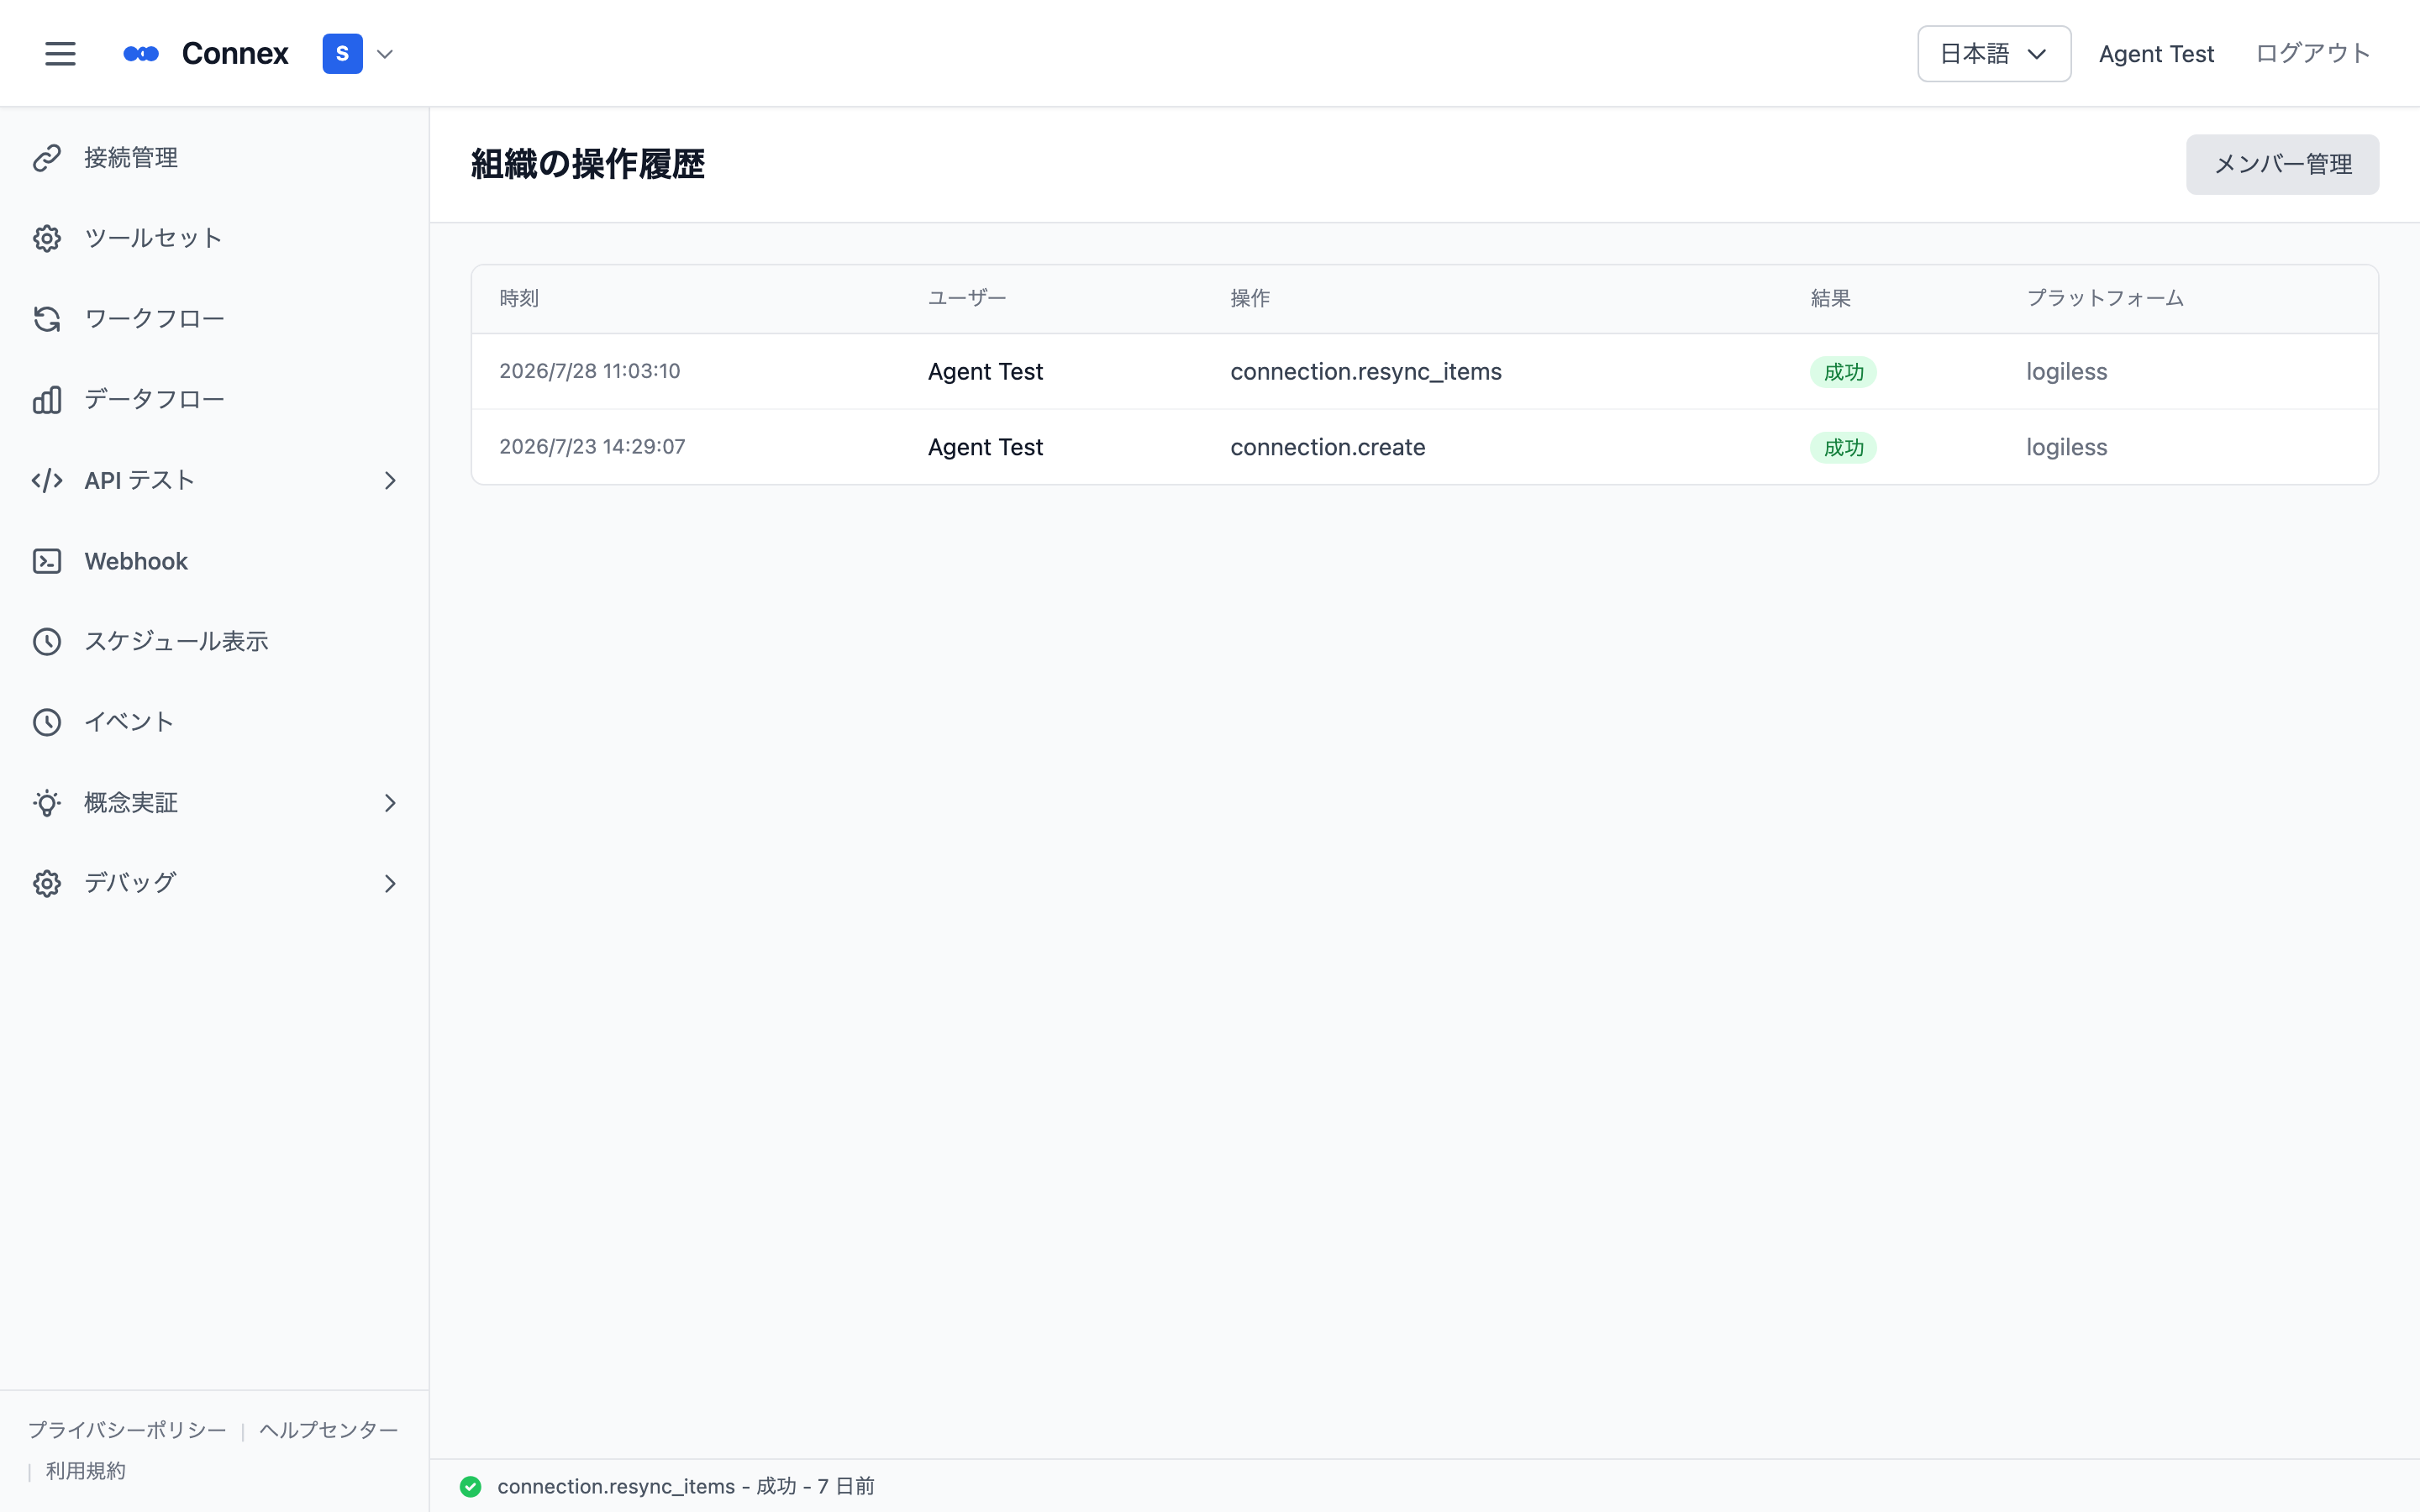
Task: Select データフロー in the sidebar
Action: click(x=215, y=400)
